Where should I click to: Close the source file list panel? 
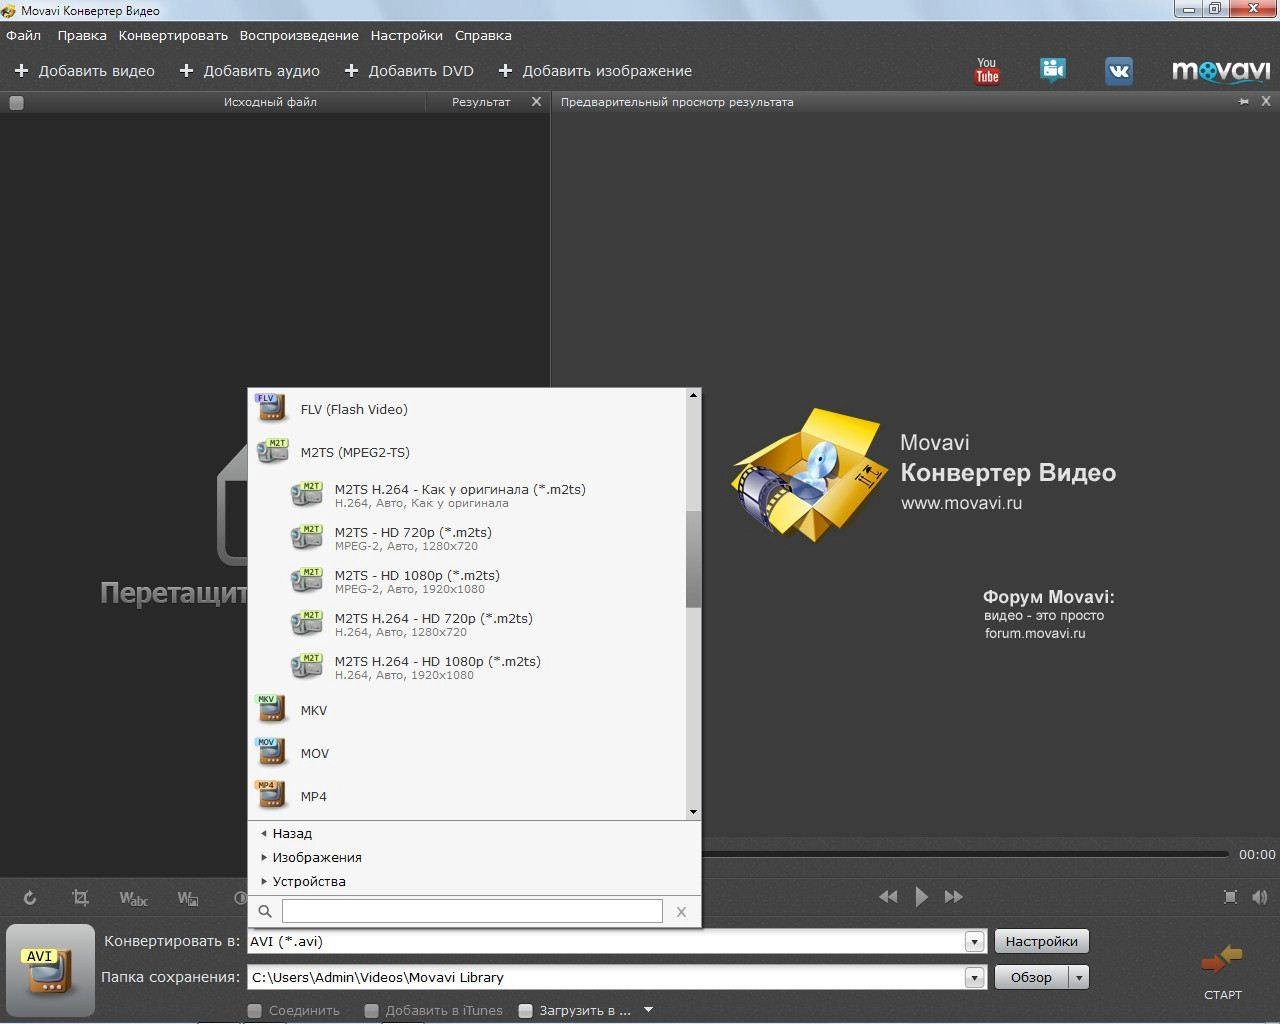point(536,102)
